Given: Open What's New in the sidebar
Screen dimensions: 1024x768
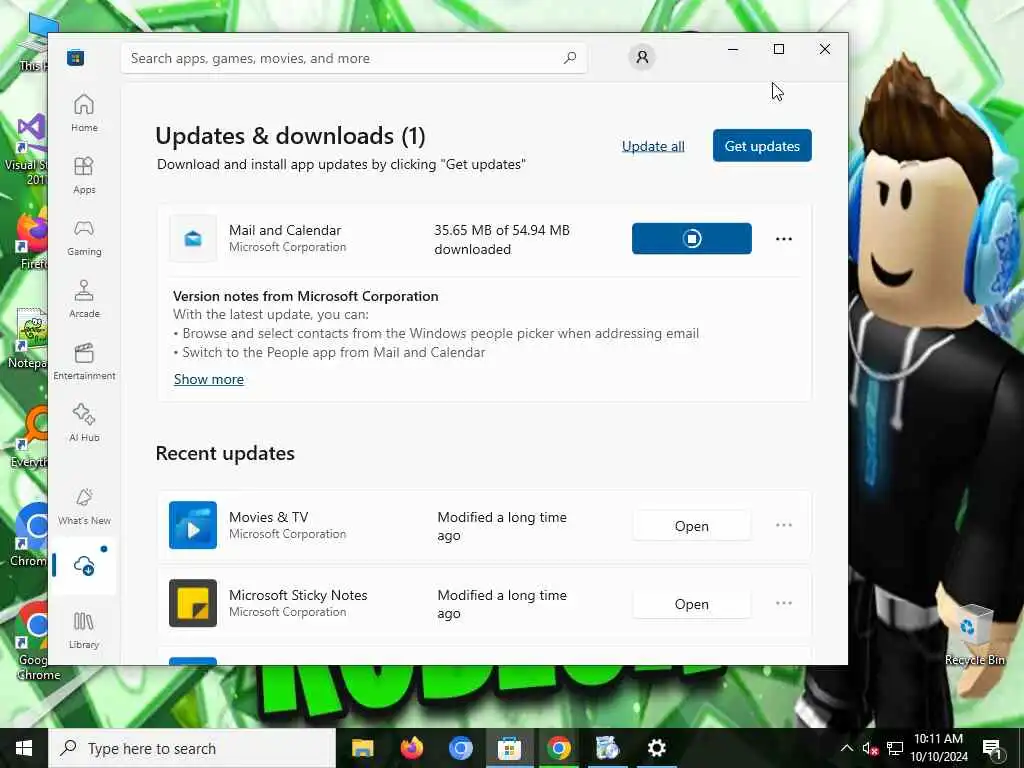Looking at the screenshot, I should pyautogui.click(x=84, y=506).
